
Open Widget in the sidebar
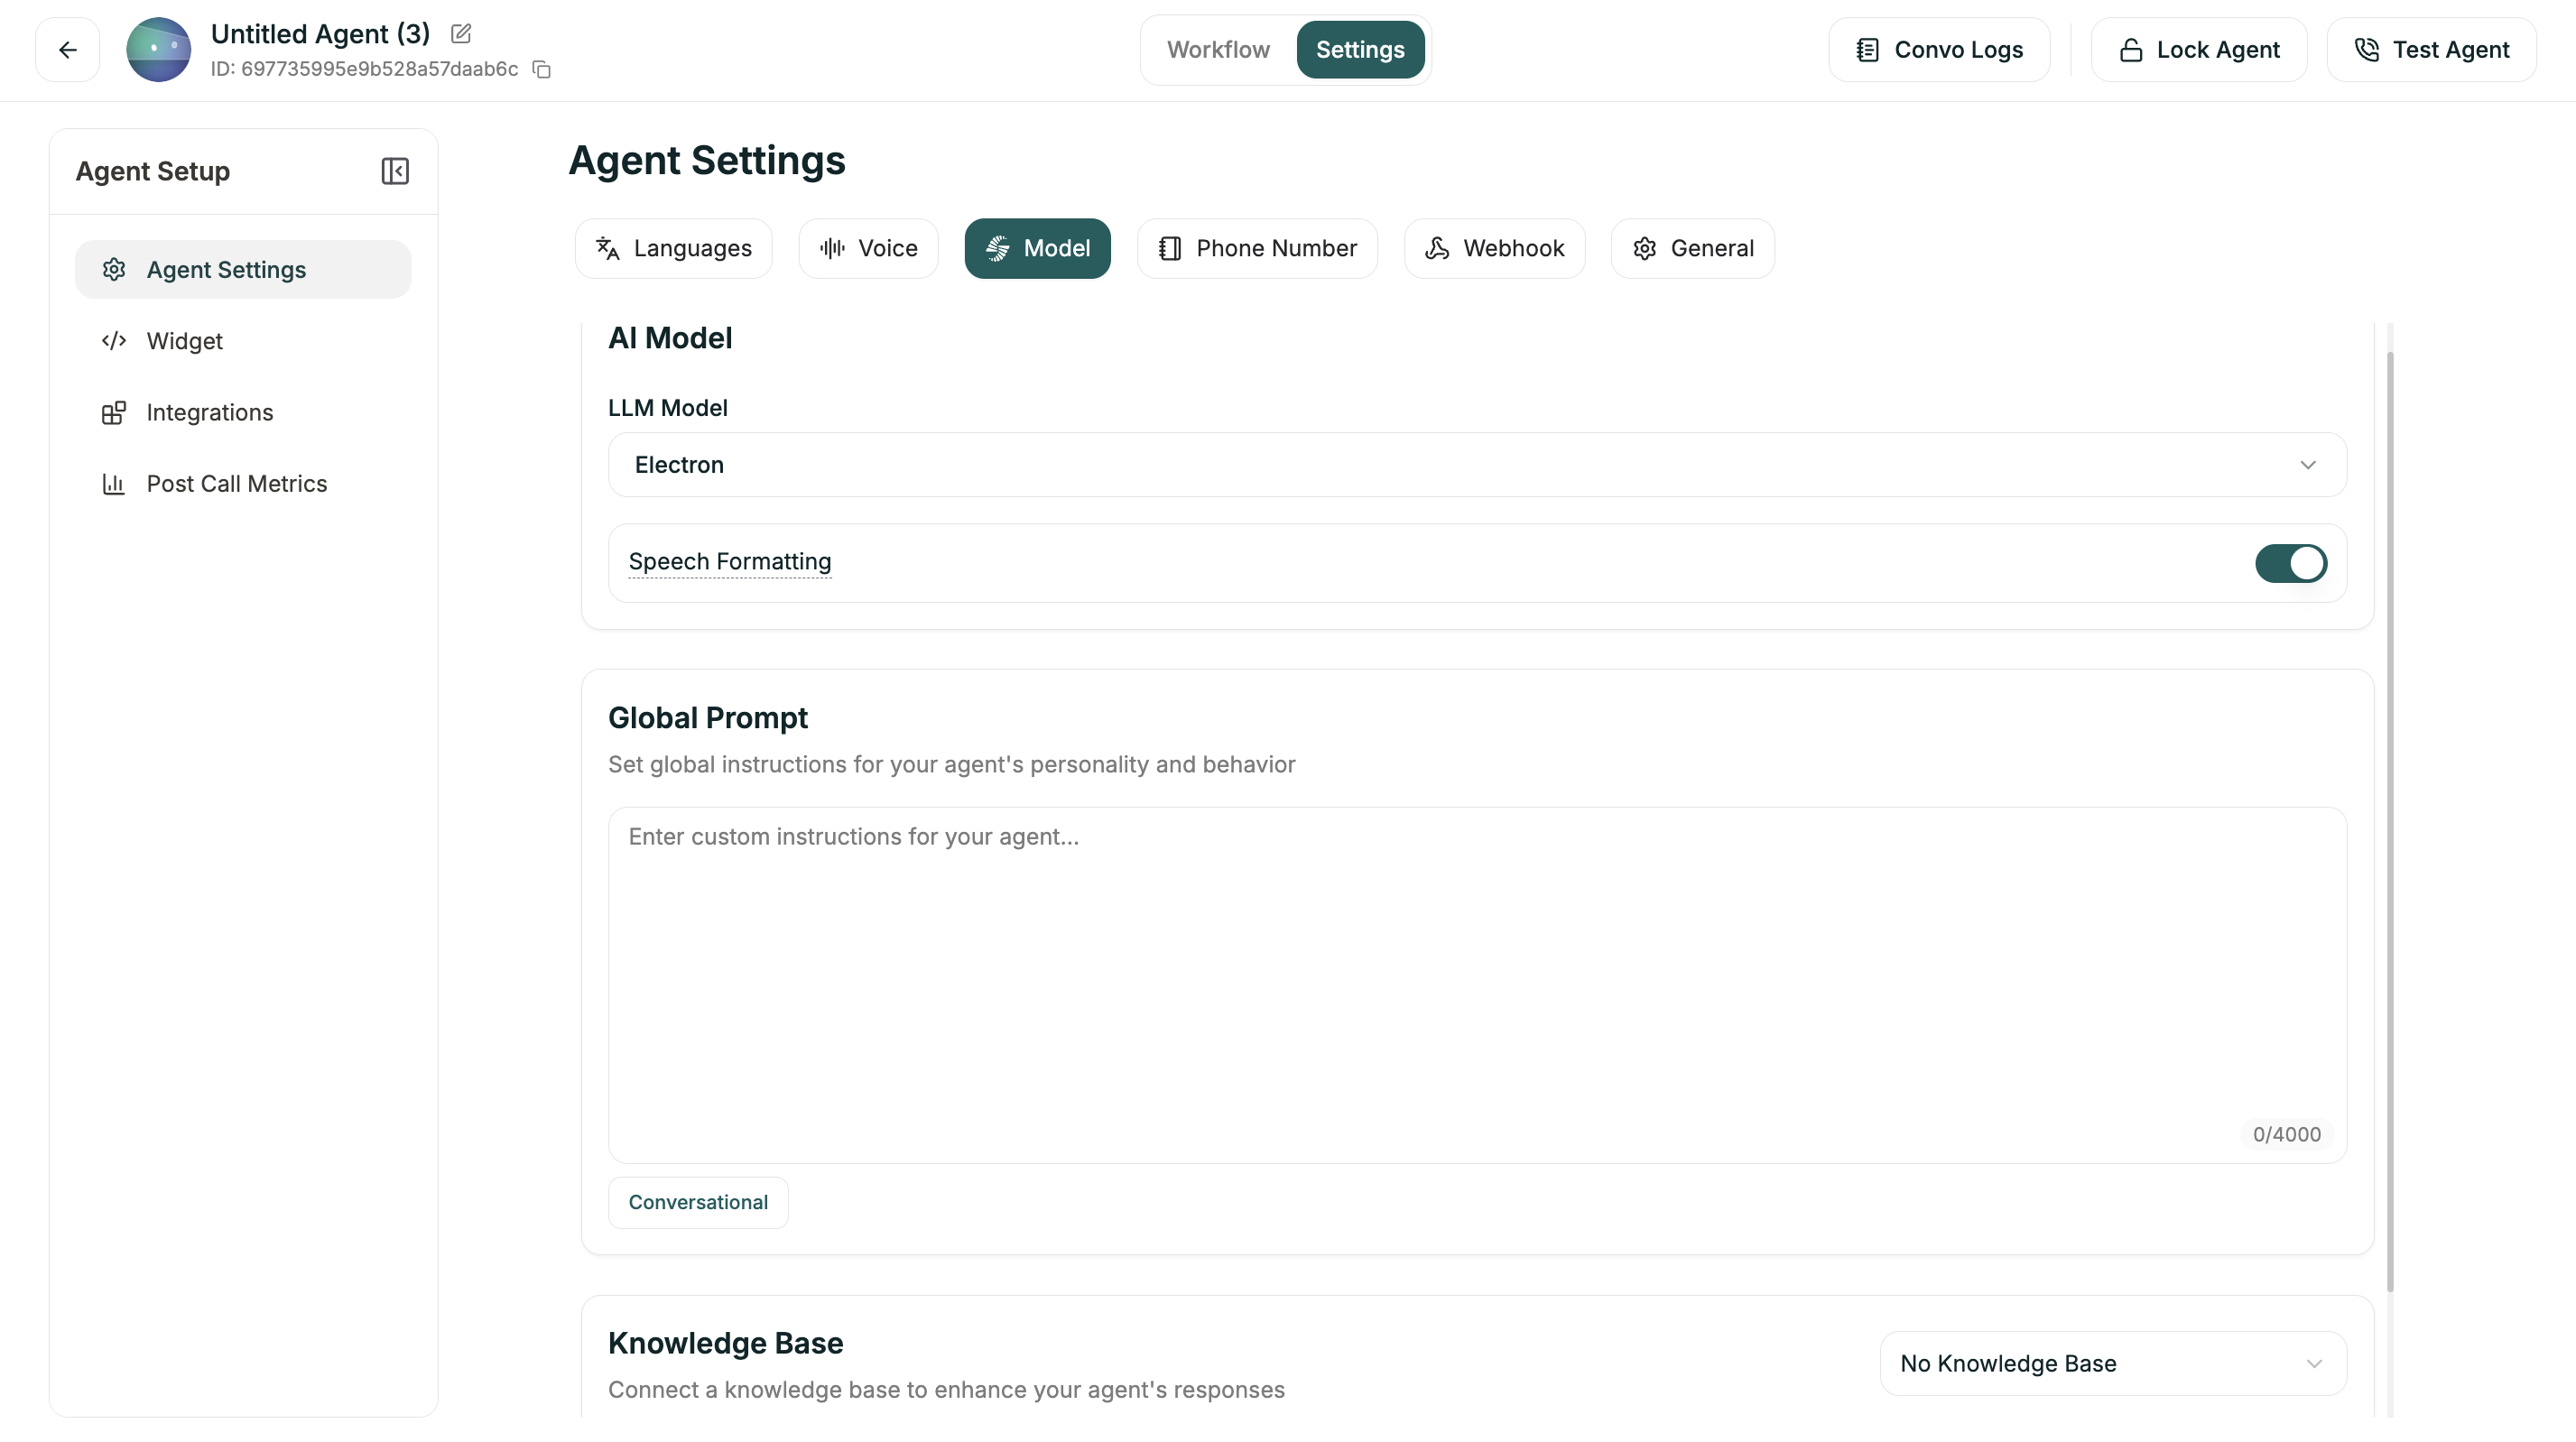[x=184, y=341]
